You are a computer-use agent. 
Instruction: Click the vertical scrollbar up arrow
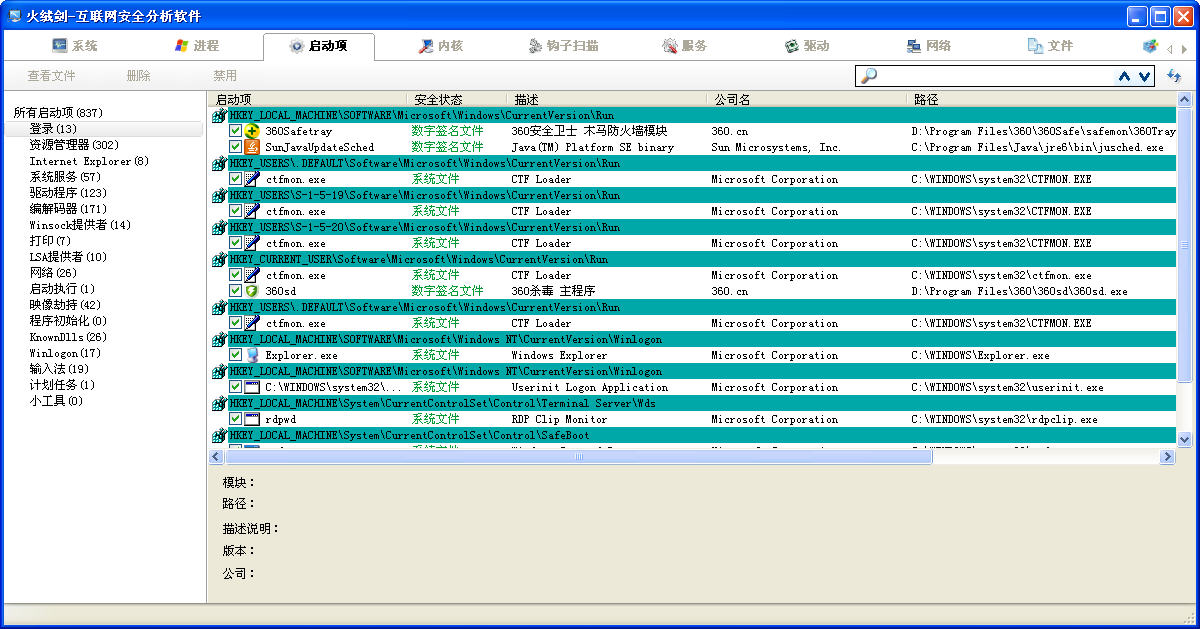1185,100
